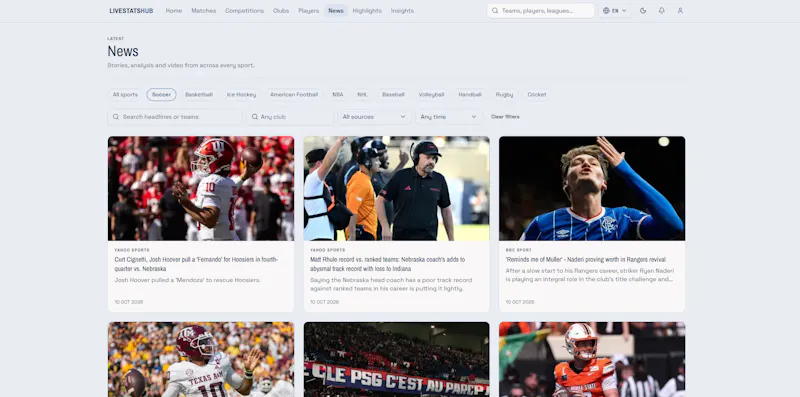Click the BBC SPORT source label
Image resolution: width=800 pixels, height=397 pixels.
(517, 250)
